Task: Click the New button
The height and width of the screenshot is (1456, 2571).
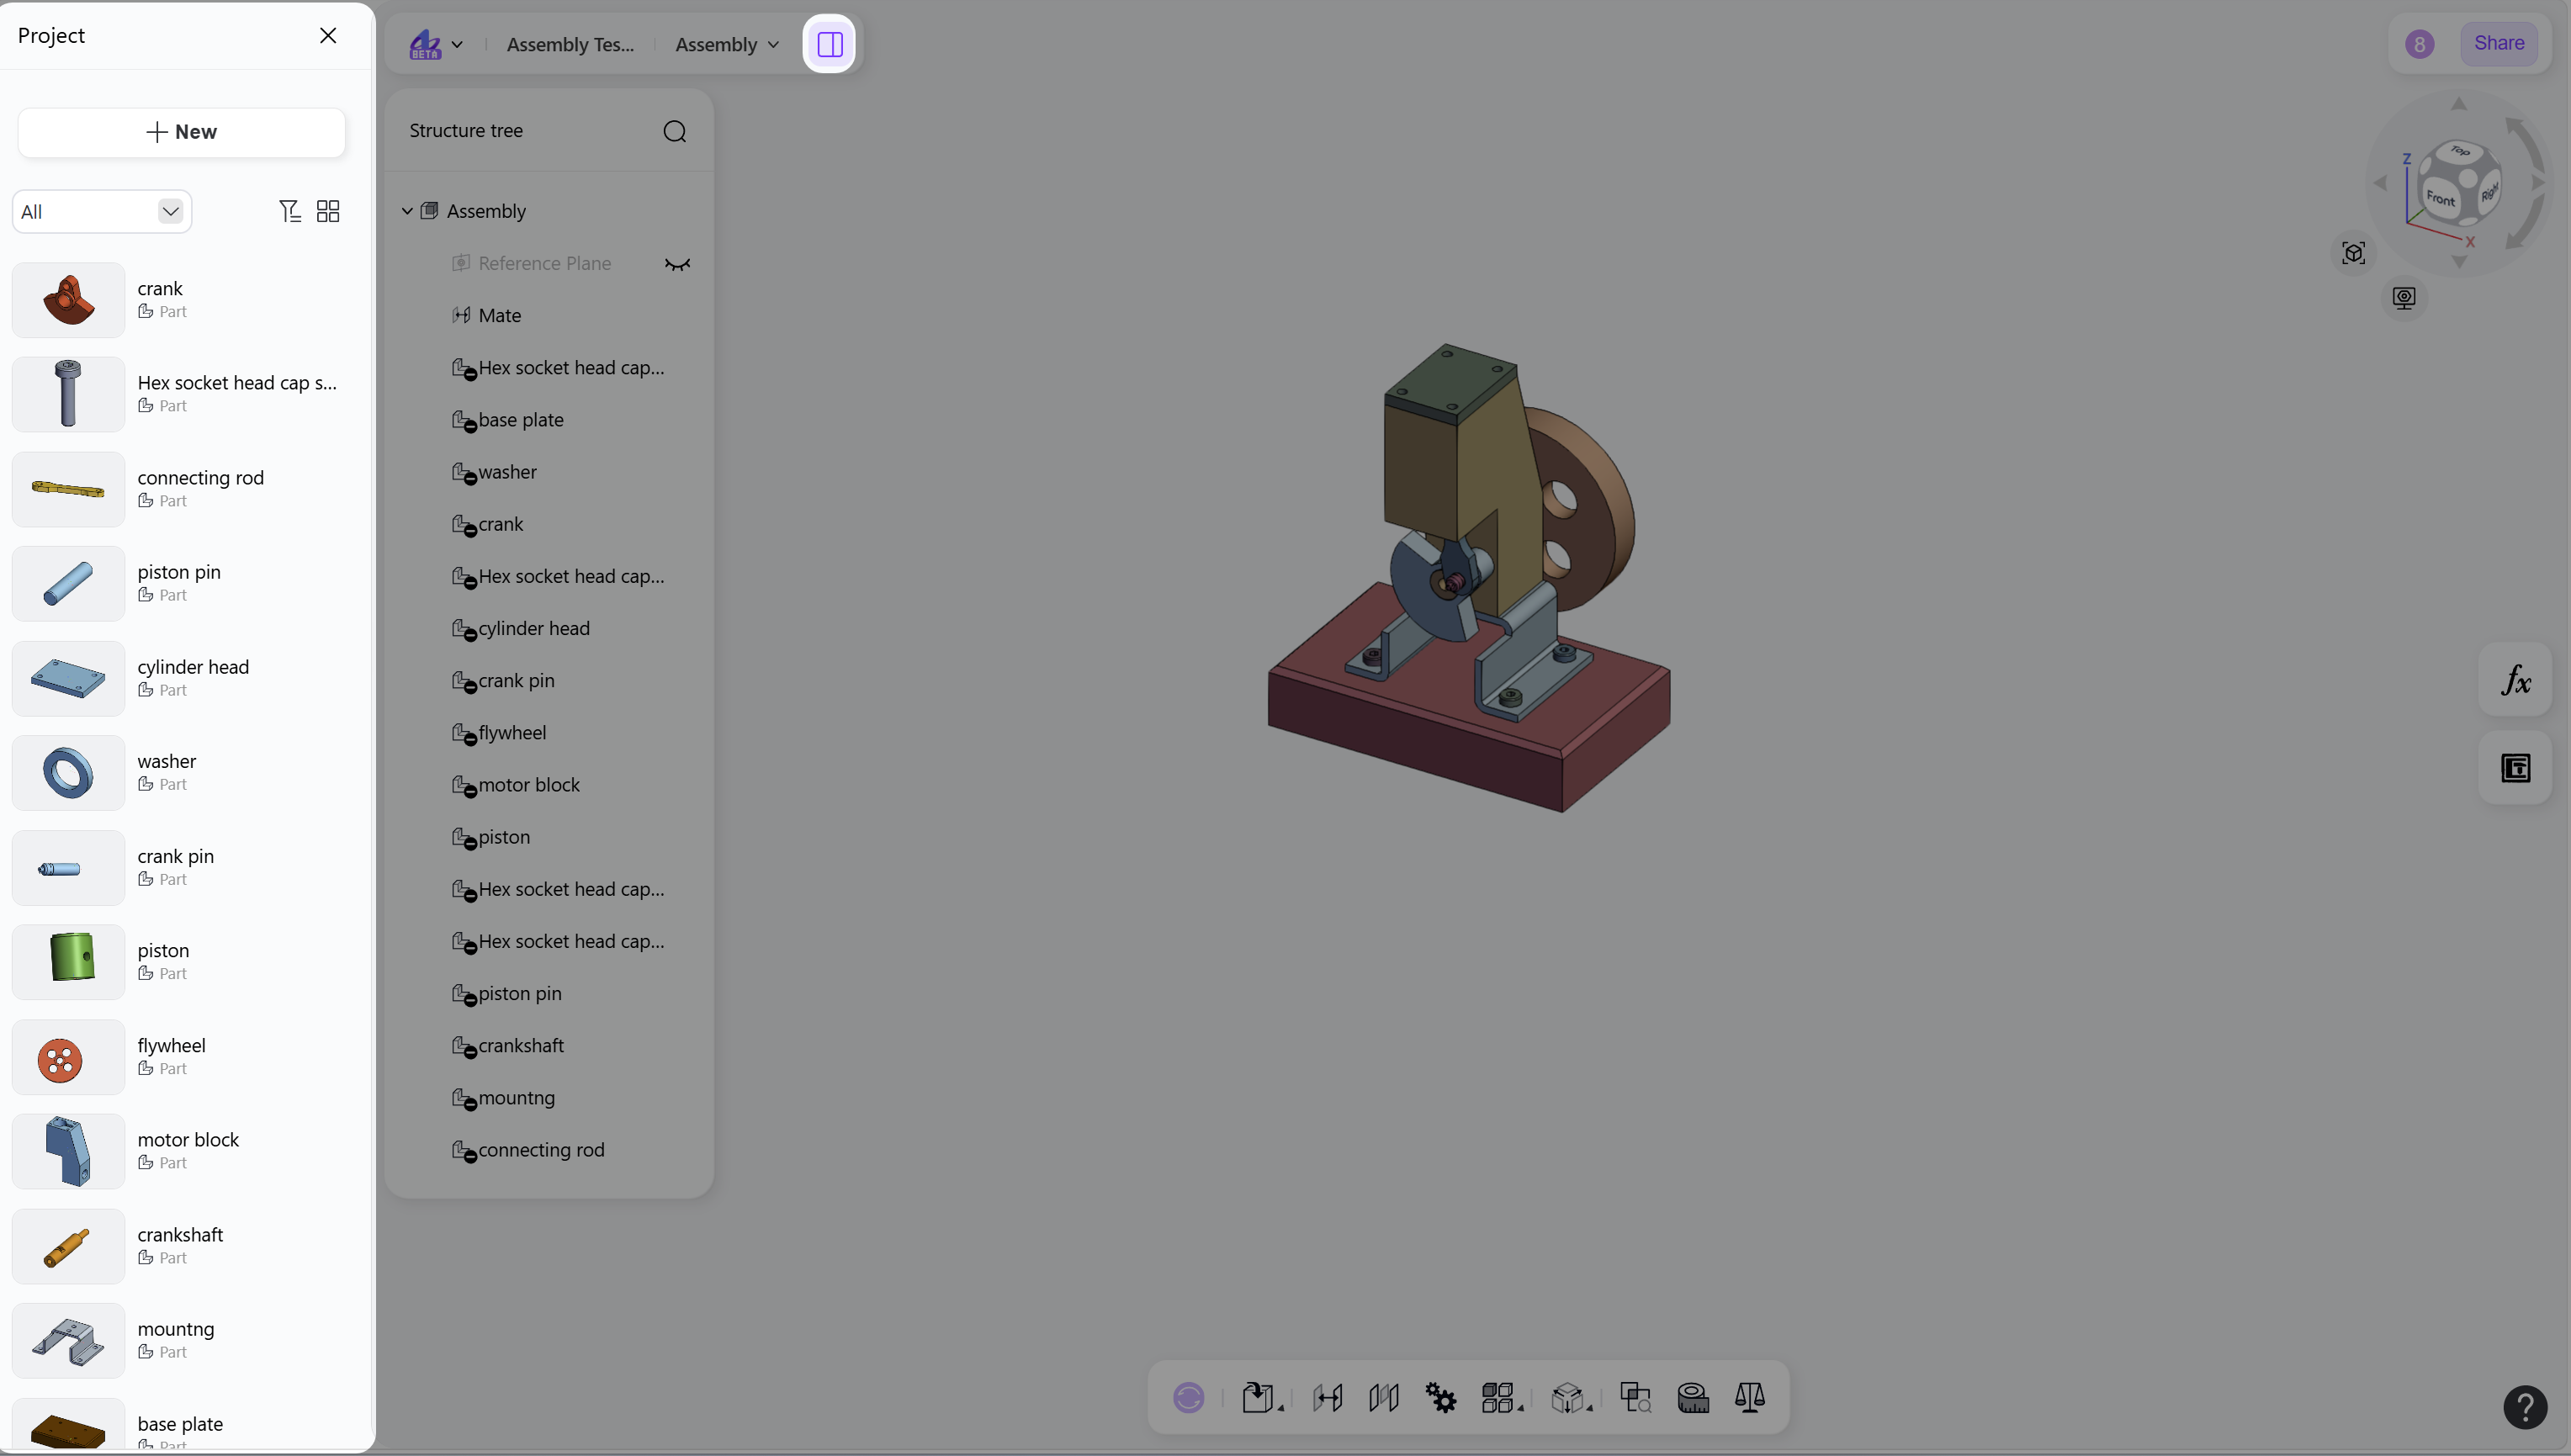Action: pos(181,132)
